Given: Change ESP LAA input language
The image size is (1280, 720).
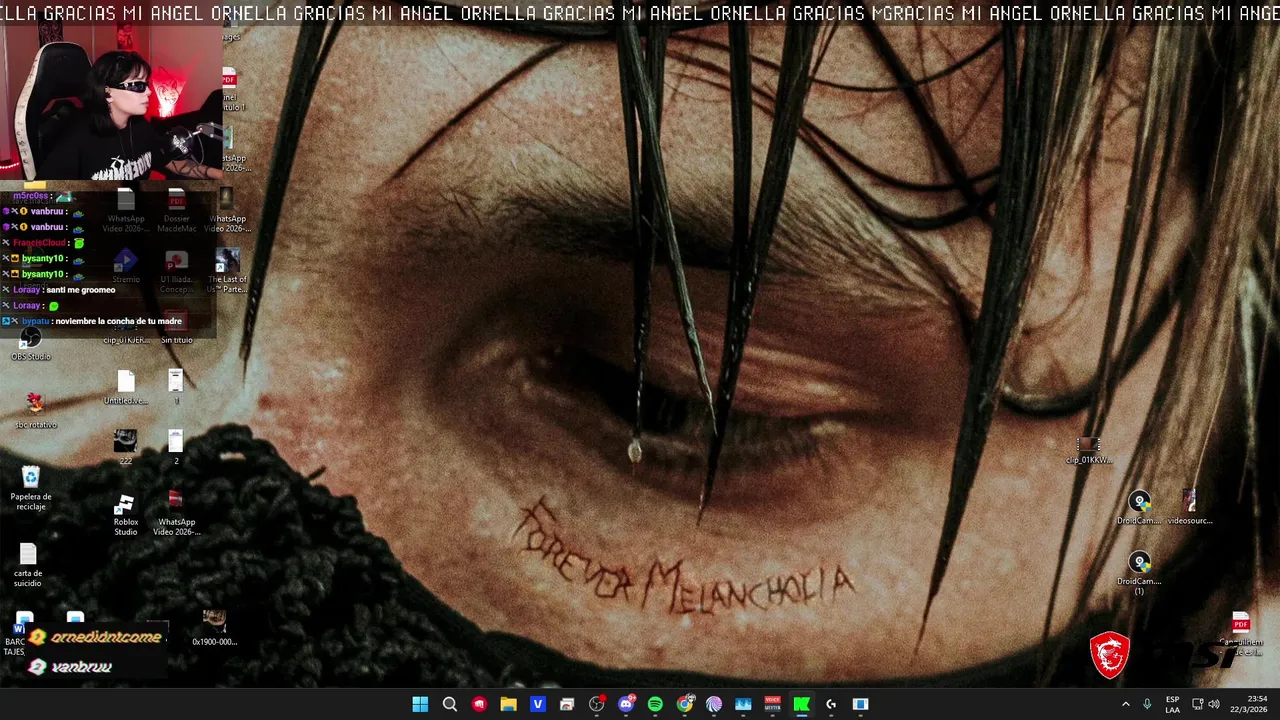Looking at the screenshot, I should coord(1172,704).
